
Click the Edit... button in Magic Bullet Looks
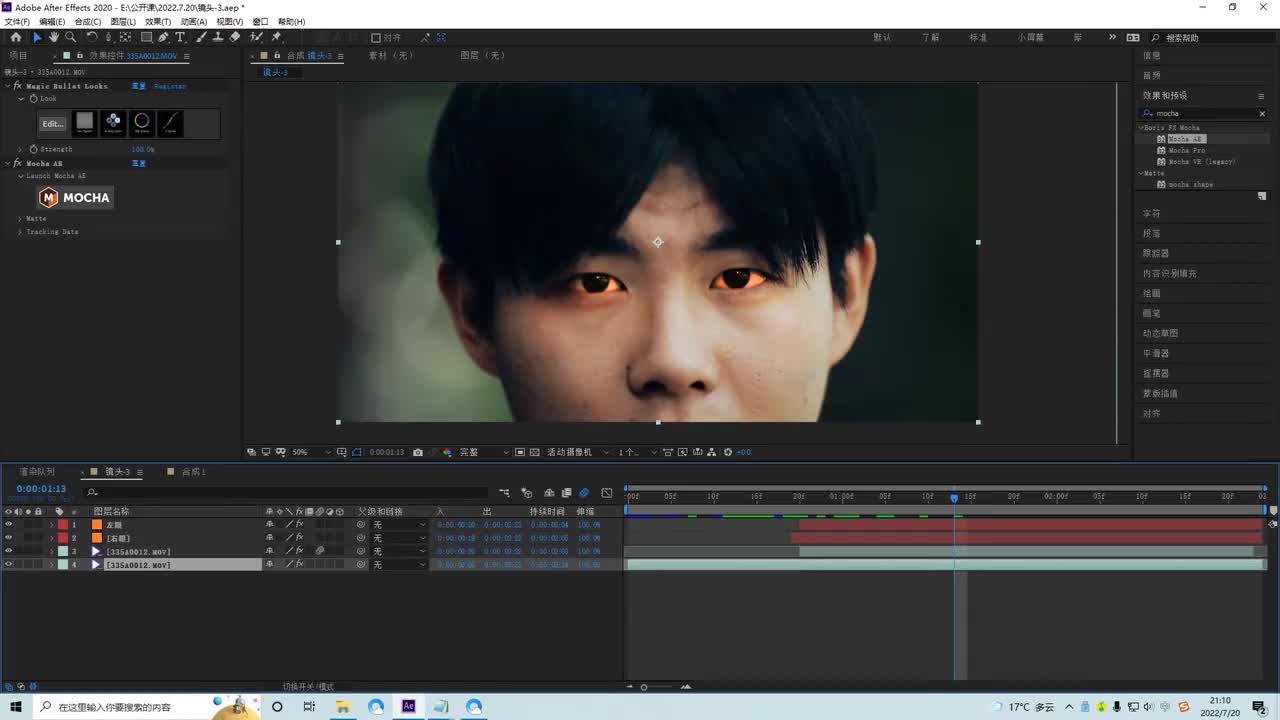click(x=52, y=124)
